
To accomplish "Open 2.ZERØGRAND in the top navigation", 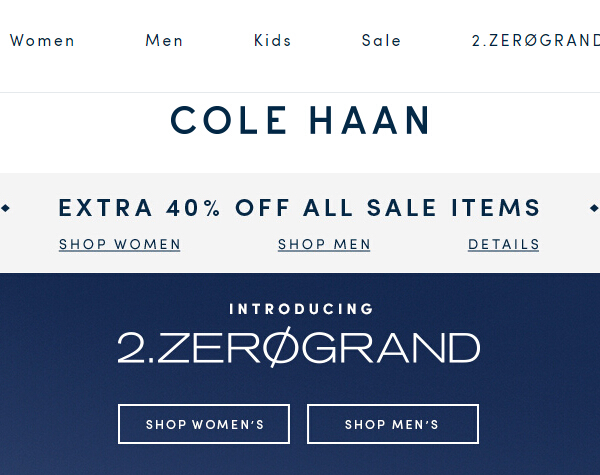I will tap(535, 41).
